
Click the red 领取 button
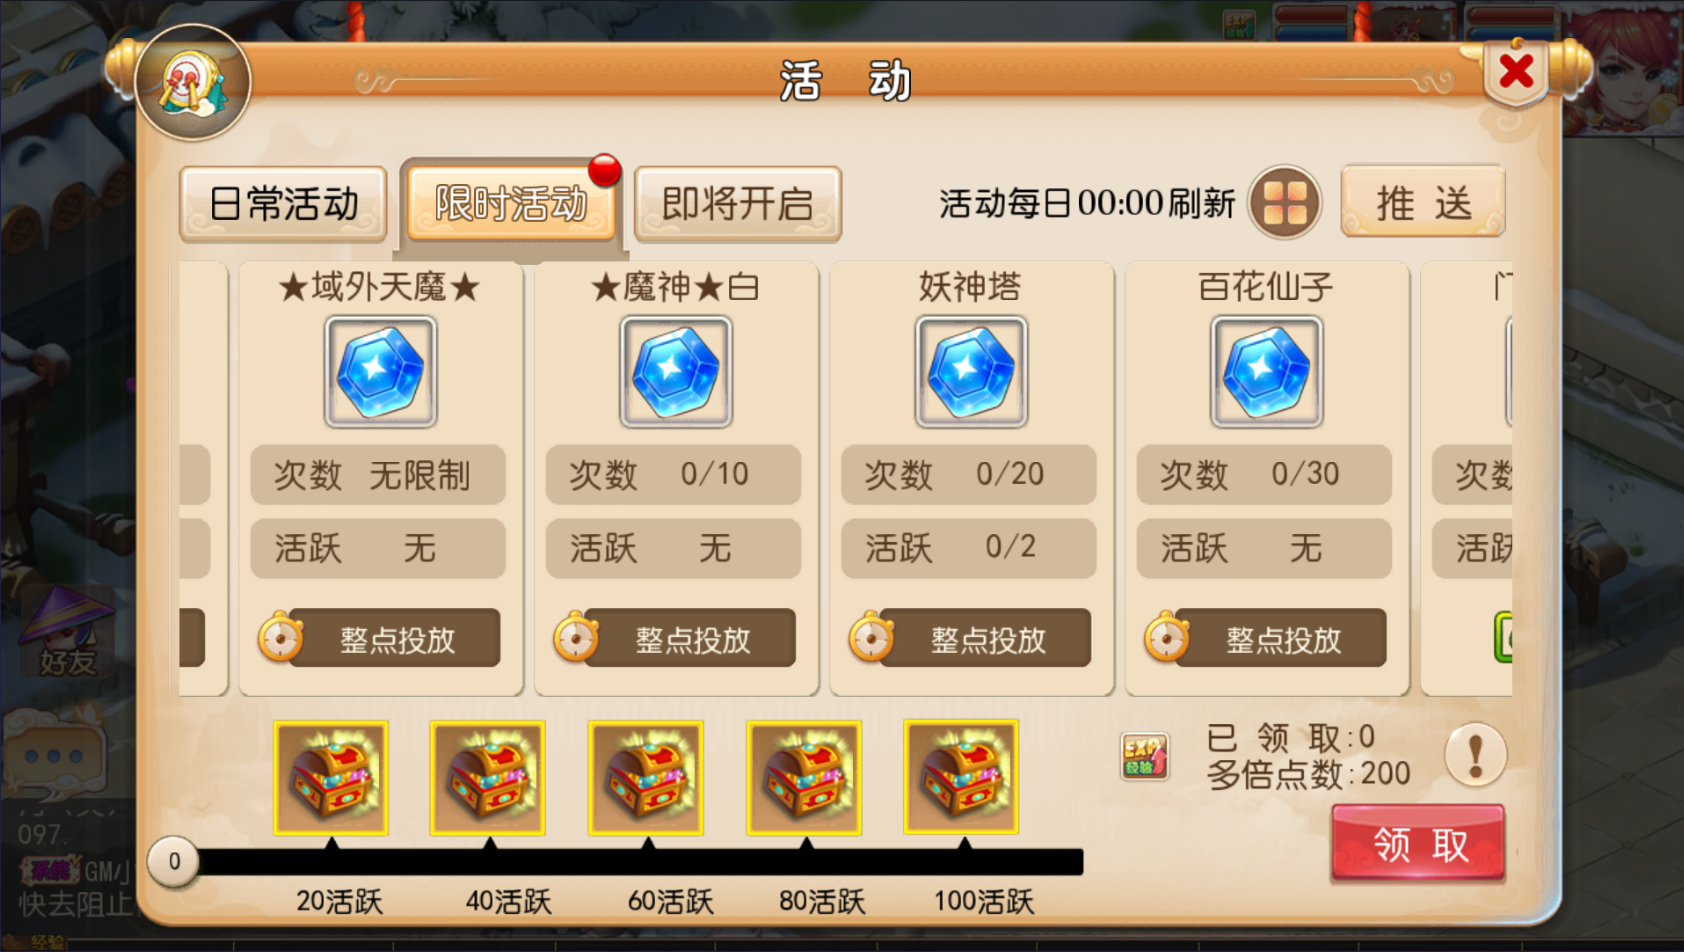point(1419,844)
